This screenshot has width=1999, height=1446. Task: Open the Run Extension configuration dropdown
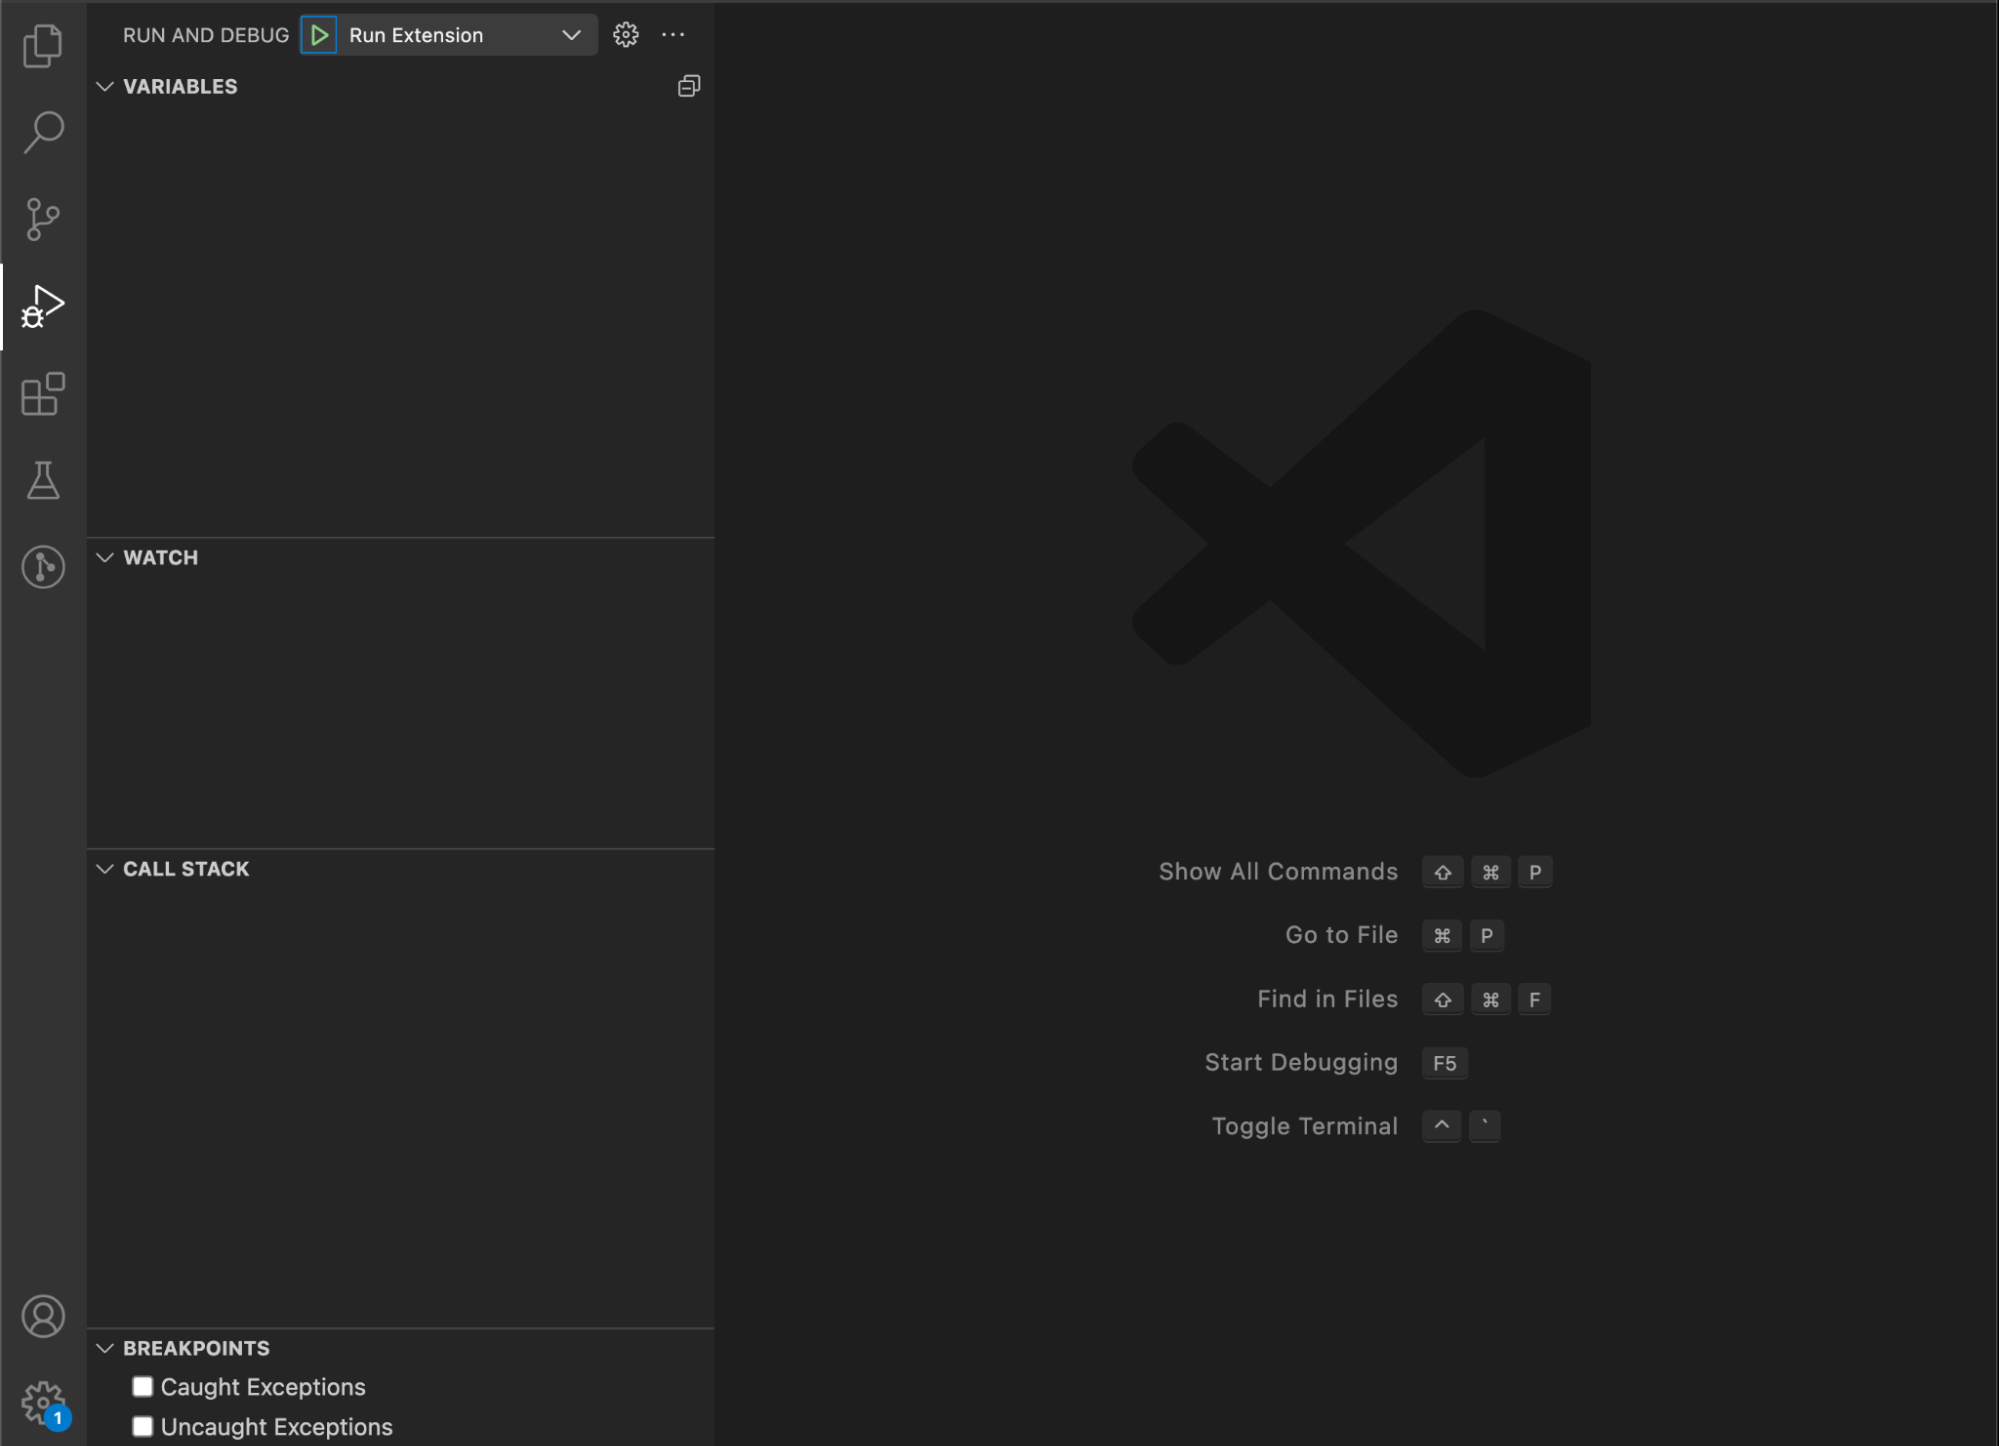pyautogui.click(x=571, y=35)
